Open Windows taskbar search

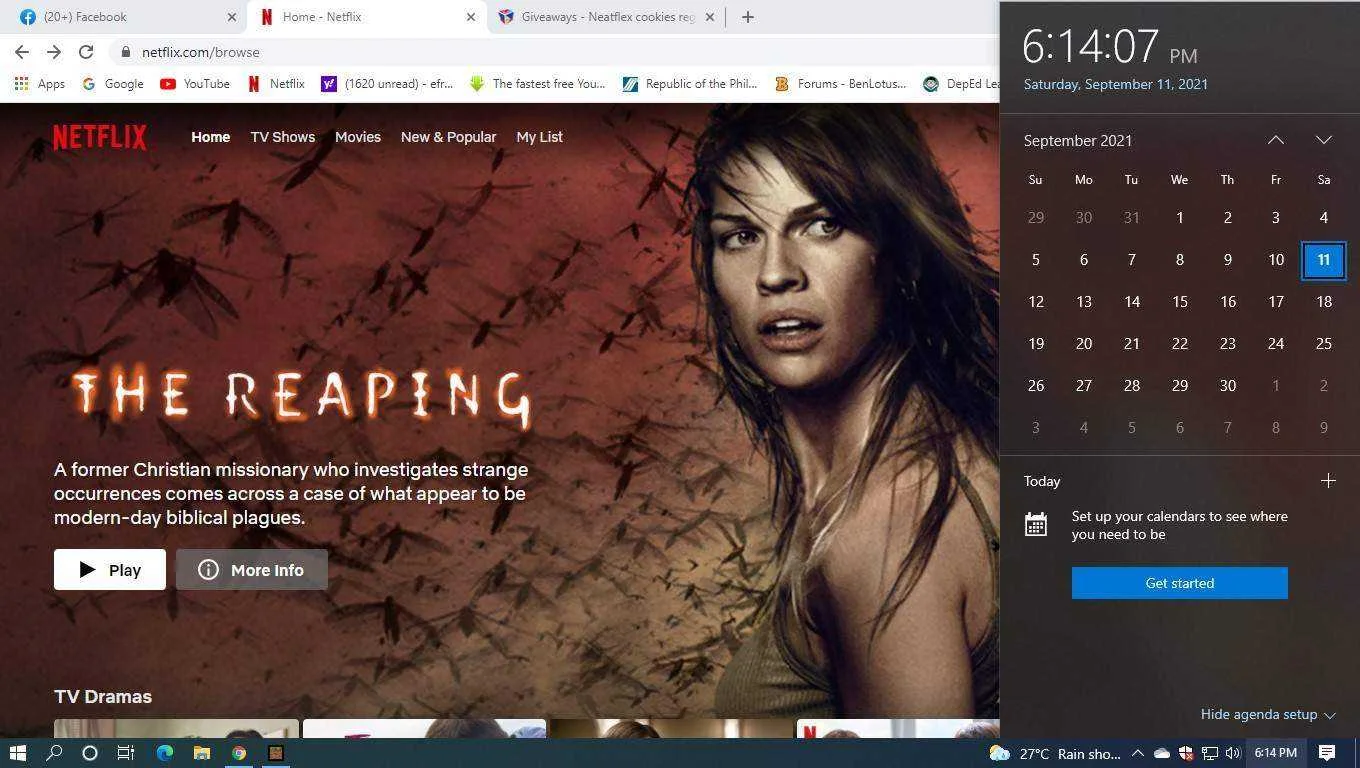[x=54, y=753]
